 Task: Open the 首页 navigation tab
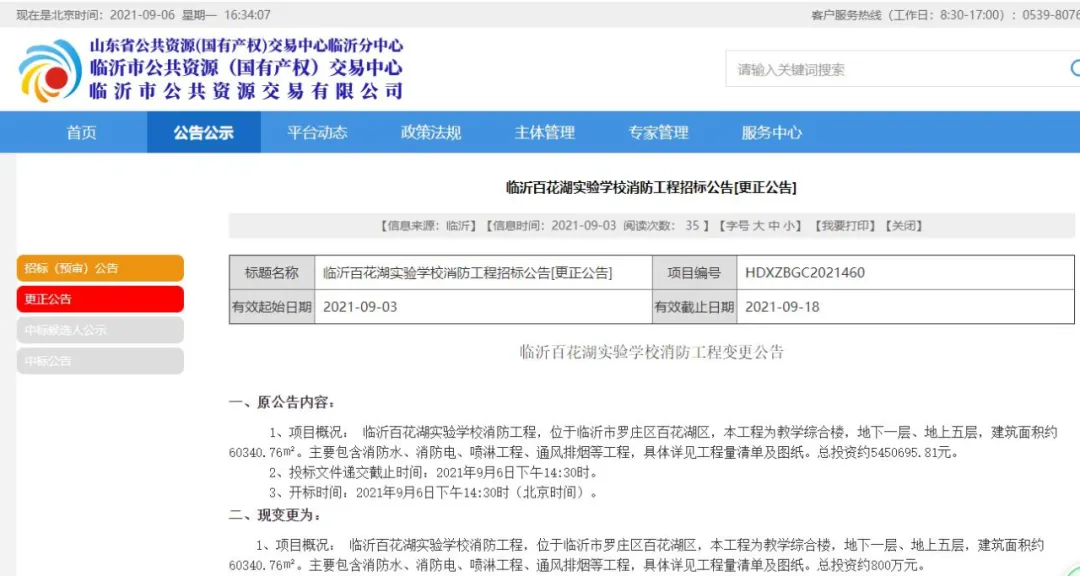click(x=81, y=132)
